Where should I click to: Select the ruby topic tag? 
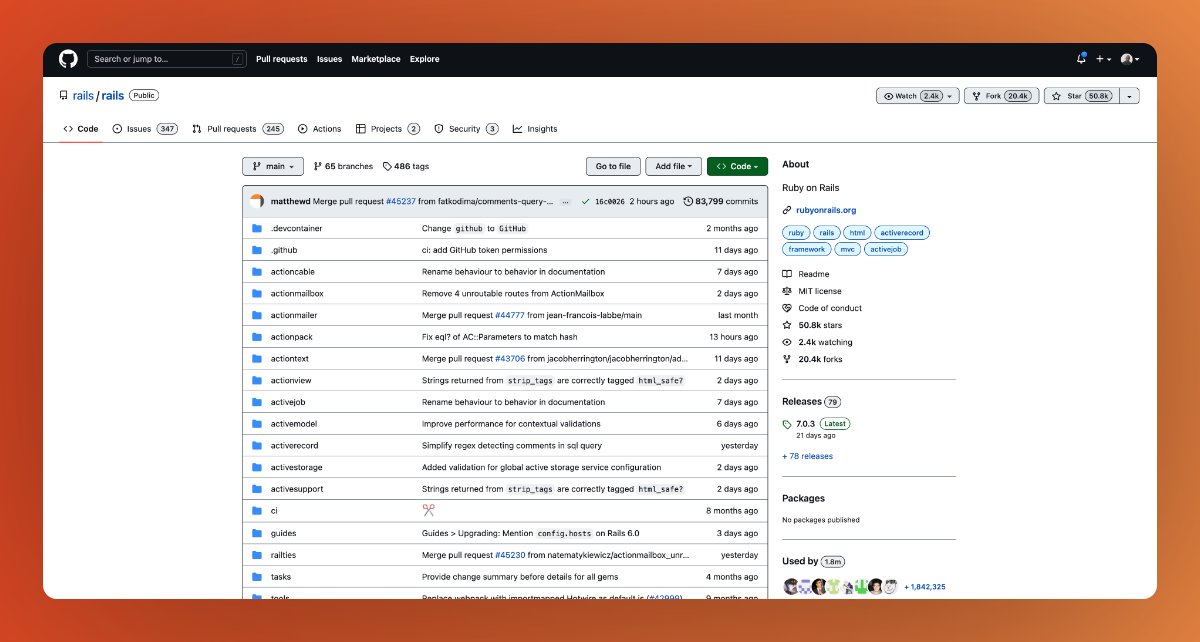796,232
